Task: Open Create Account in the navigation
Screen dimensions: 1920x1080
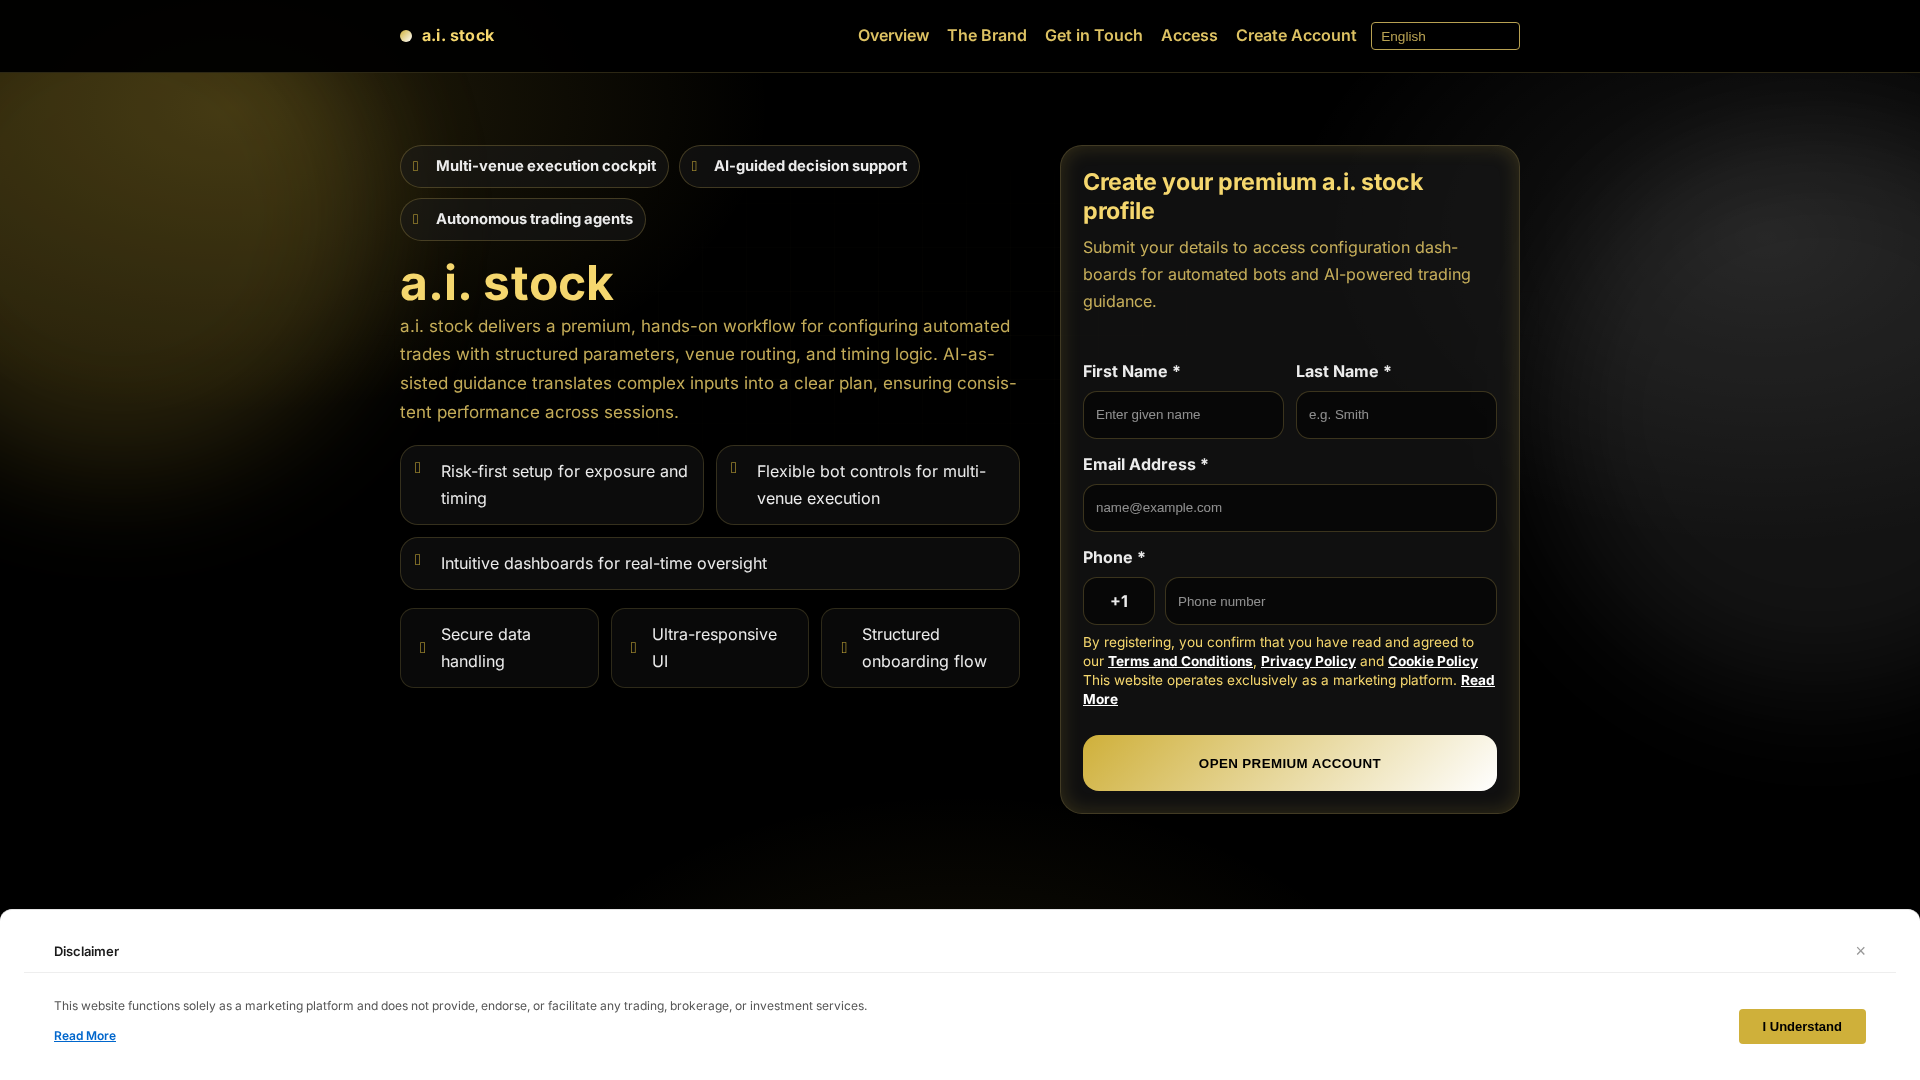Action: click(1296, 35)
